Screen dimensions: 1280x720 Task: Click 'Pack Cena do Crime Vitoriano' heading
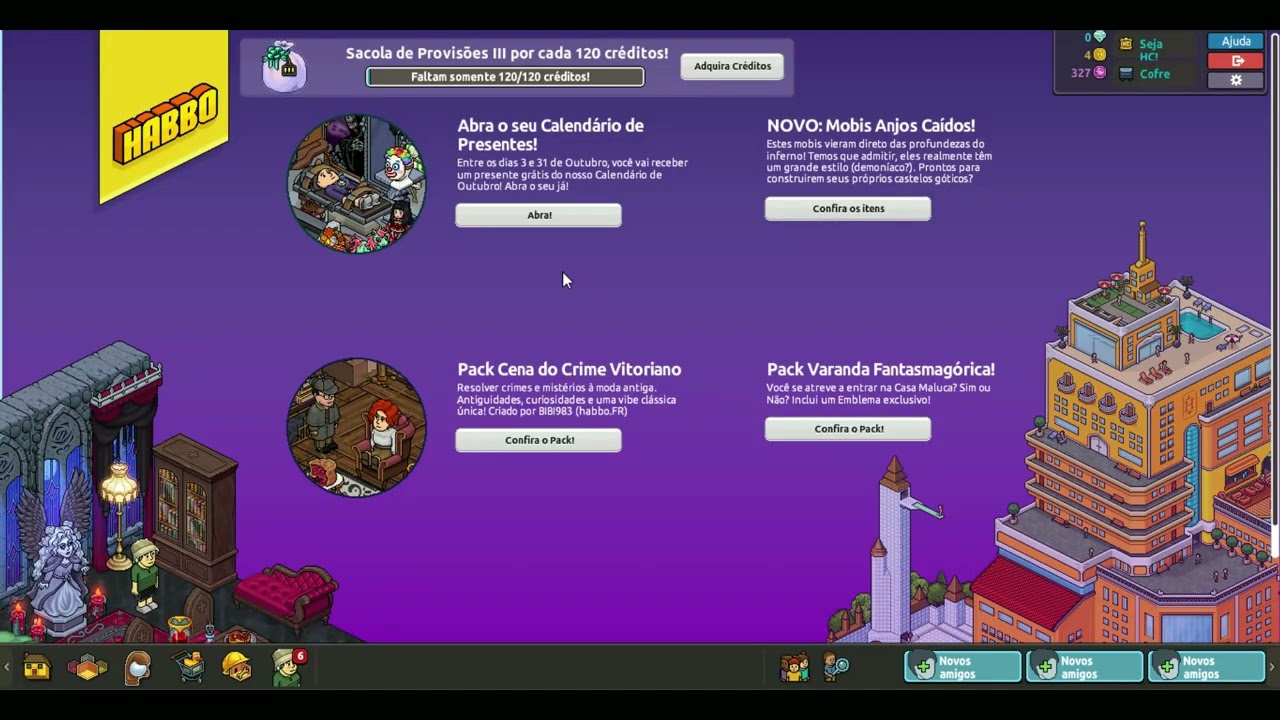pyautogui.click(x=569, y=369)
